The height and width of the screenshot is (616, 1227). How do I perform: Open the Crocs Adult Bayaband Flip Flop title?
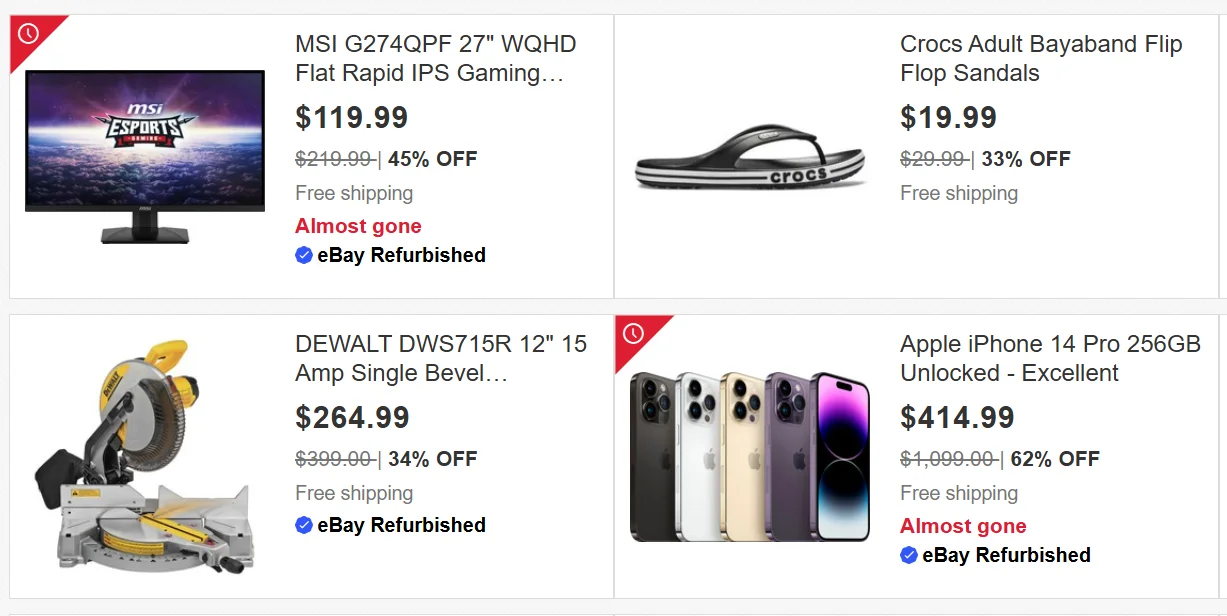pyautogui.click(x=1040, y=59)
